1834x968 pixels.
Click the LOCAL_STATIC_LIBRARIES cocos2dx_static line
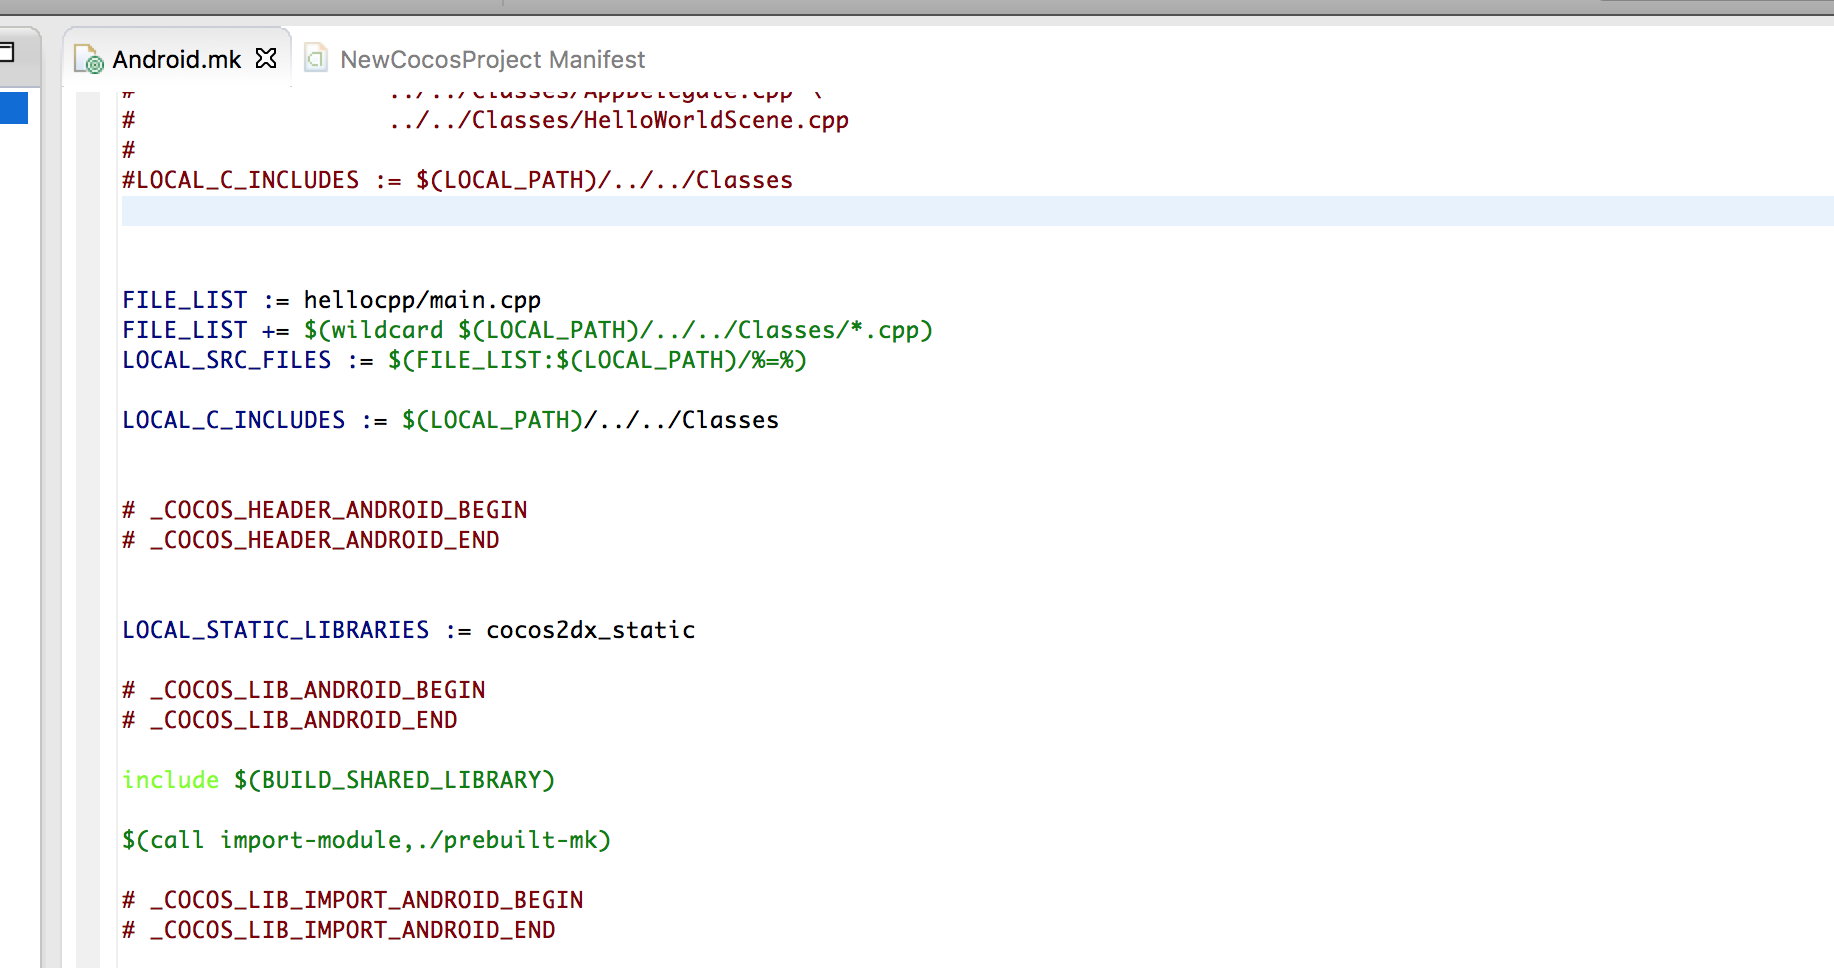point(408,630)
